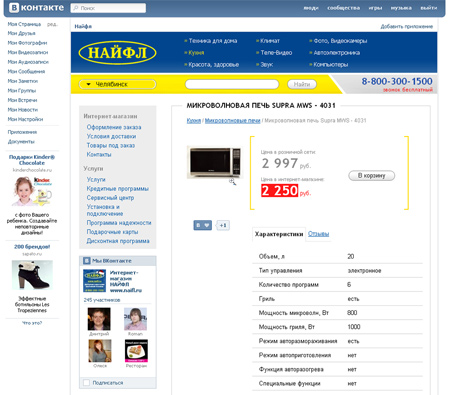Open member Roman's avatar
Screen dimensions: 450x395
click(135, 319)
